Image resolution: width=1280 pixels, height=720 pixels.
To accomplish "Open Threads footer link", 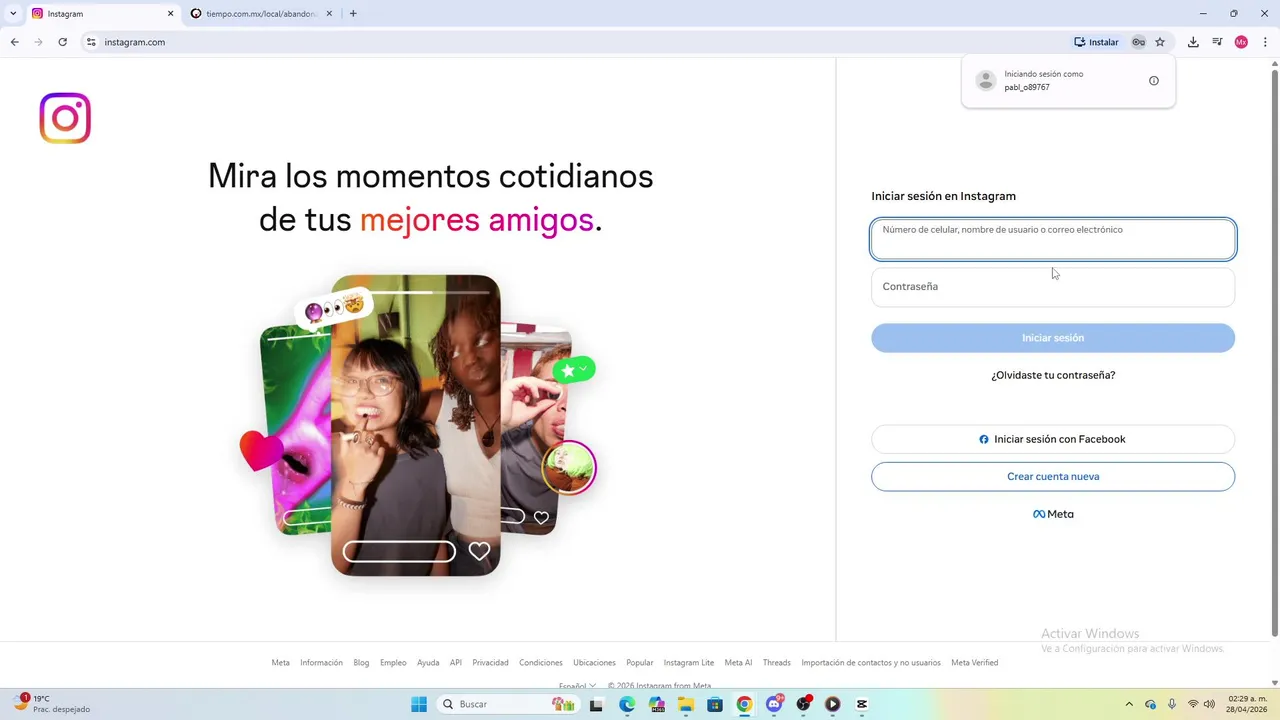I will 777,663.
